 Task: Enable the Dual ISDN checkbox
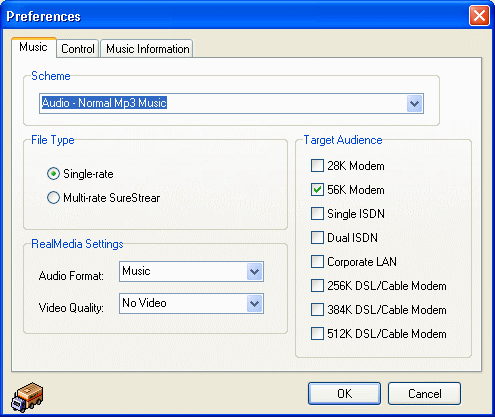pyautogui.click(x=317, y=238)
